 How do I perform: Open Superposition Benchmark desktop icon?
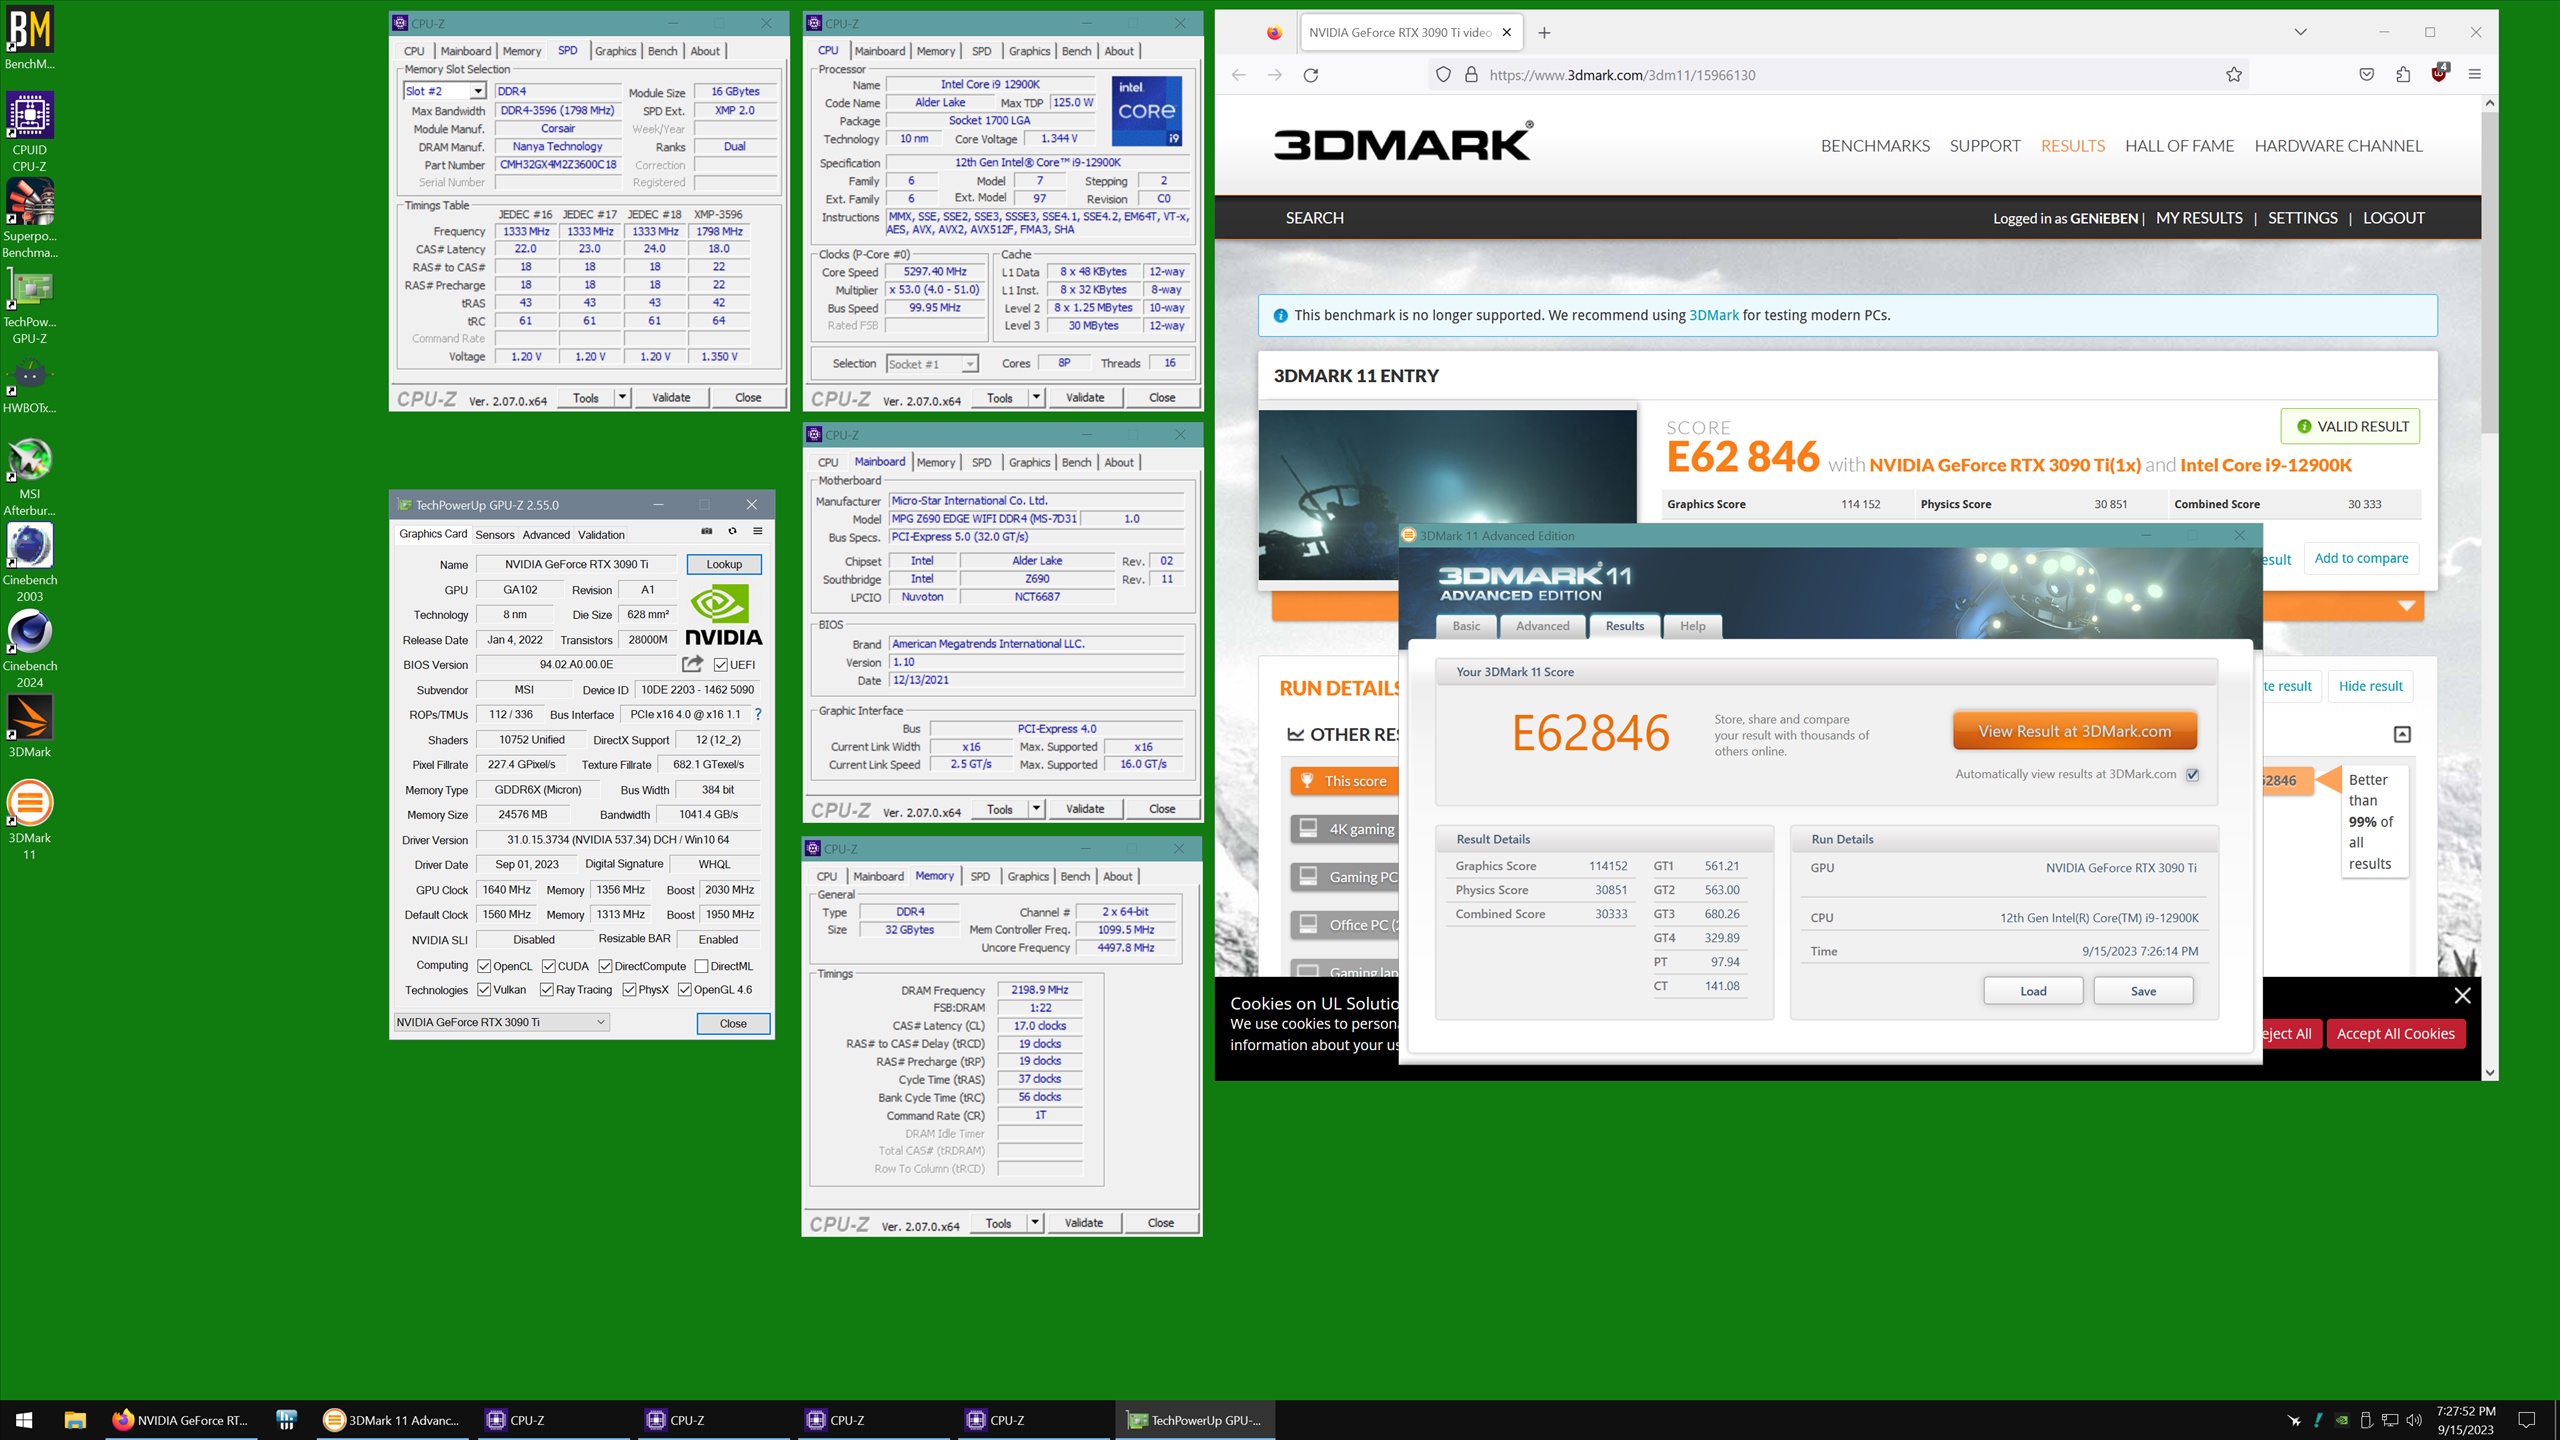(30, 218)
